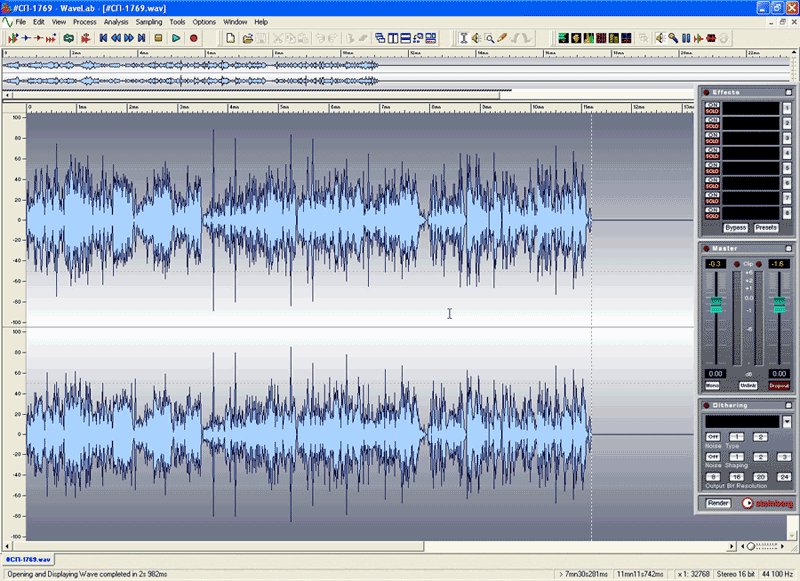Select the magnifier zoom tool
This screenshot has height=581, width=800.
pyautogui.click(x=491, y=38)
